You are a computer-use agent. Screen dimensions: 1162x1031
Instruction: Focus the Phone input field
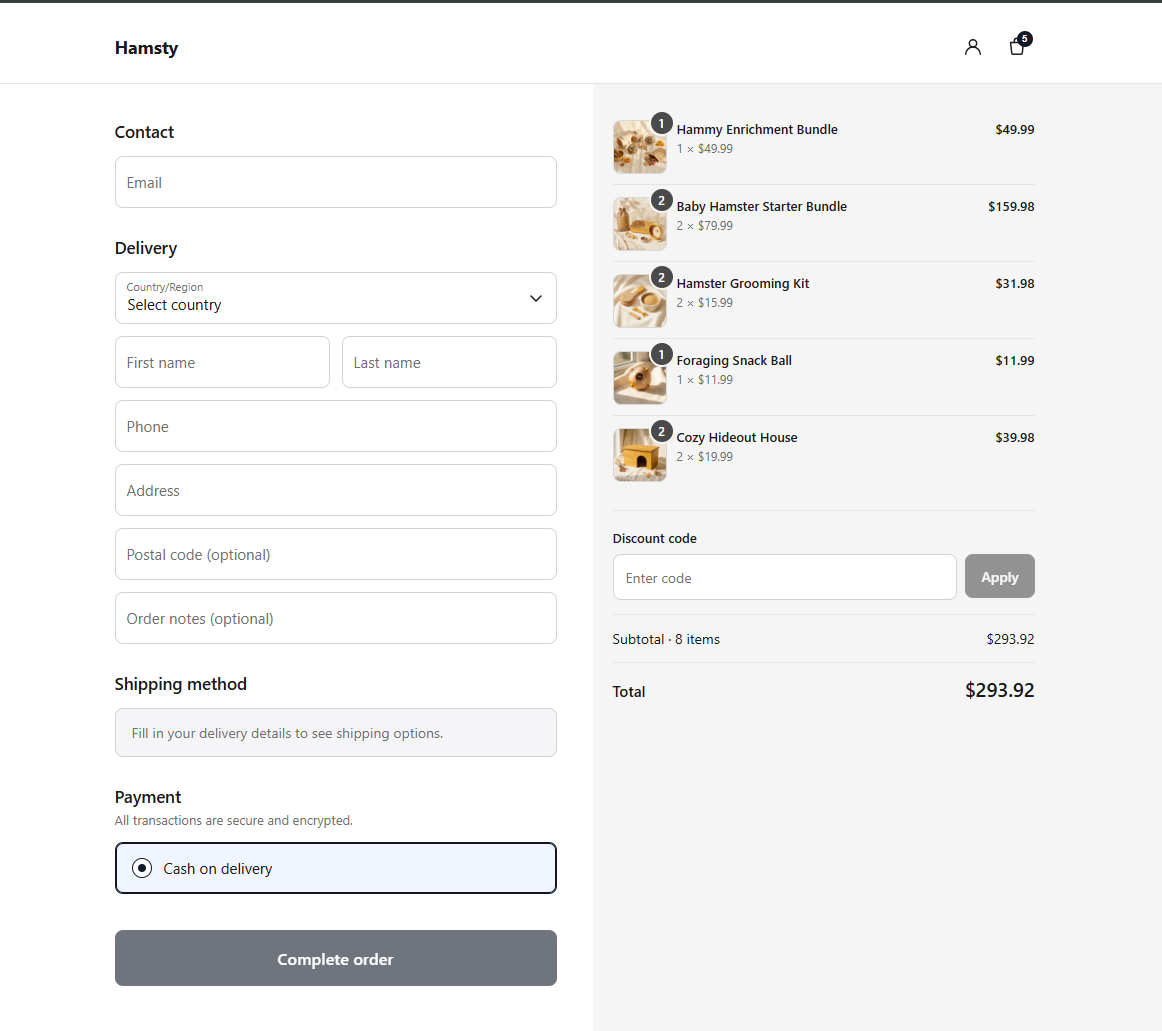pyautogui.click(x=336, y=426)
